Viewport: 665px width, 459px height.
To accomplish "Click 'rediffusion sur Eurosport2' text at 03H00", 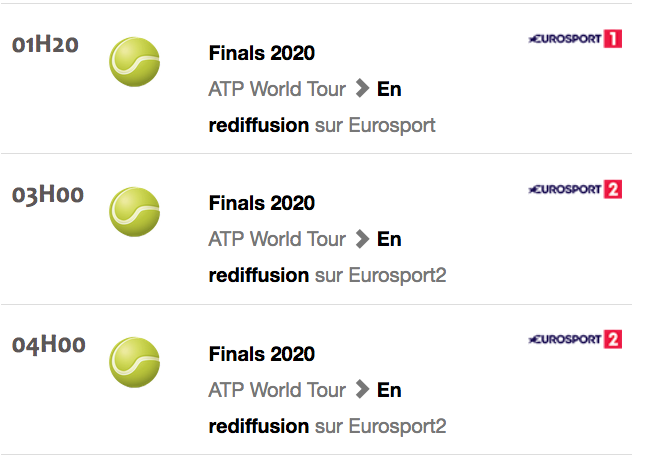I will (x=327, y=276).
